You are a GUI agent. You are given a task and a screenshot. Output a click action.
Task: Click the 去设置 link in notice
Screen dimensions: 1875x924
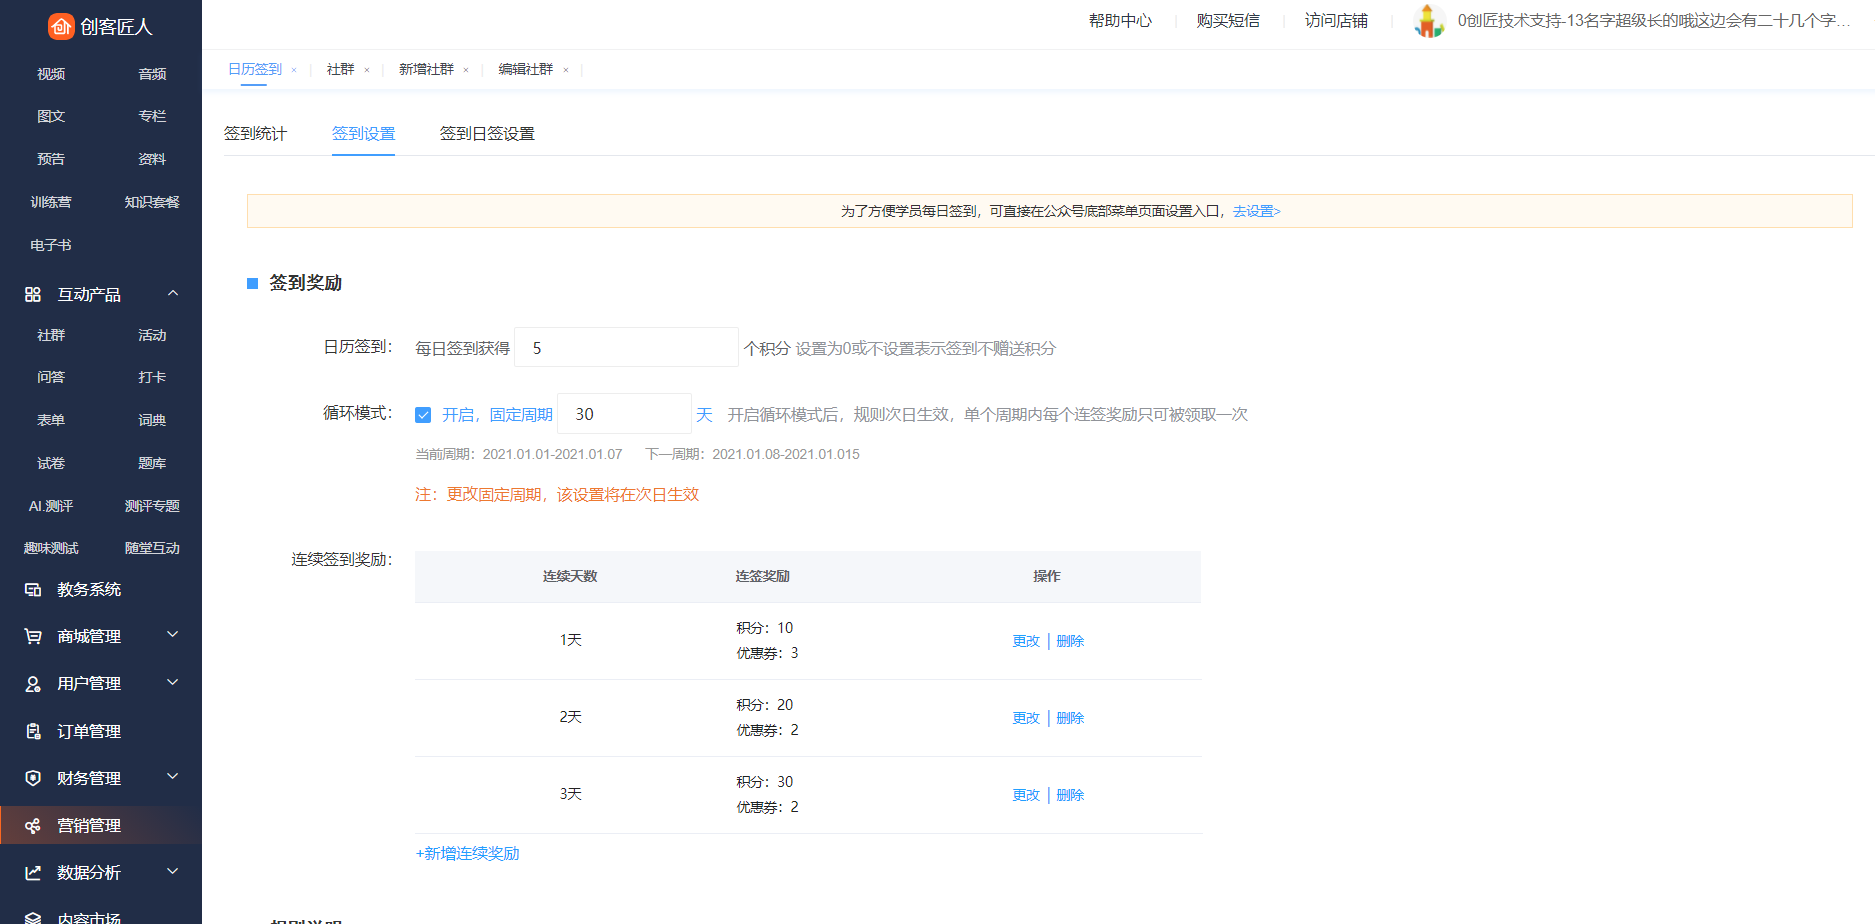click(1256, 211)
